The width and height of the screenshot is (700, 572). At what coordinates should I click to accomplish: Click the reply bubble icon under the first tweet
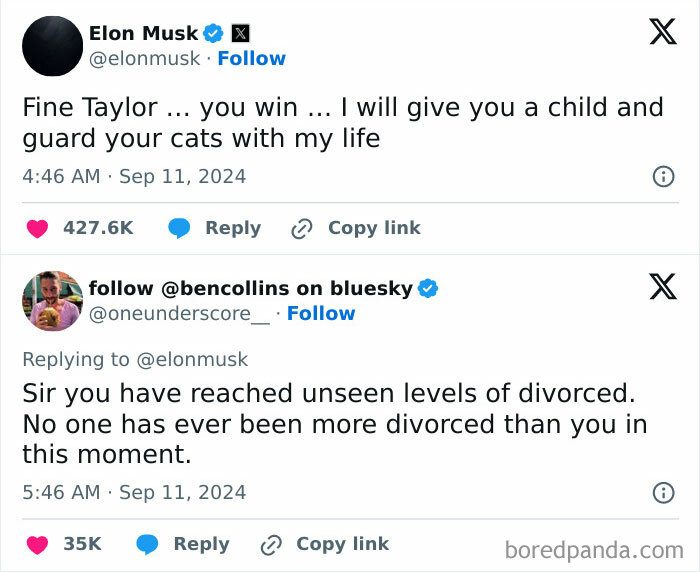click(x=180, y=229)
